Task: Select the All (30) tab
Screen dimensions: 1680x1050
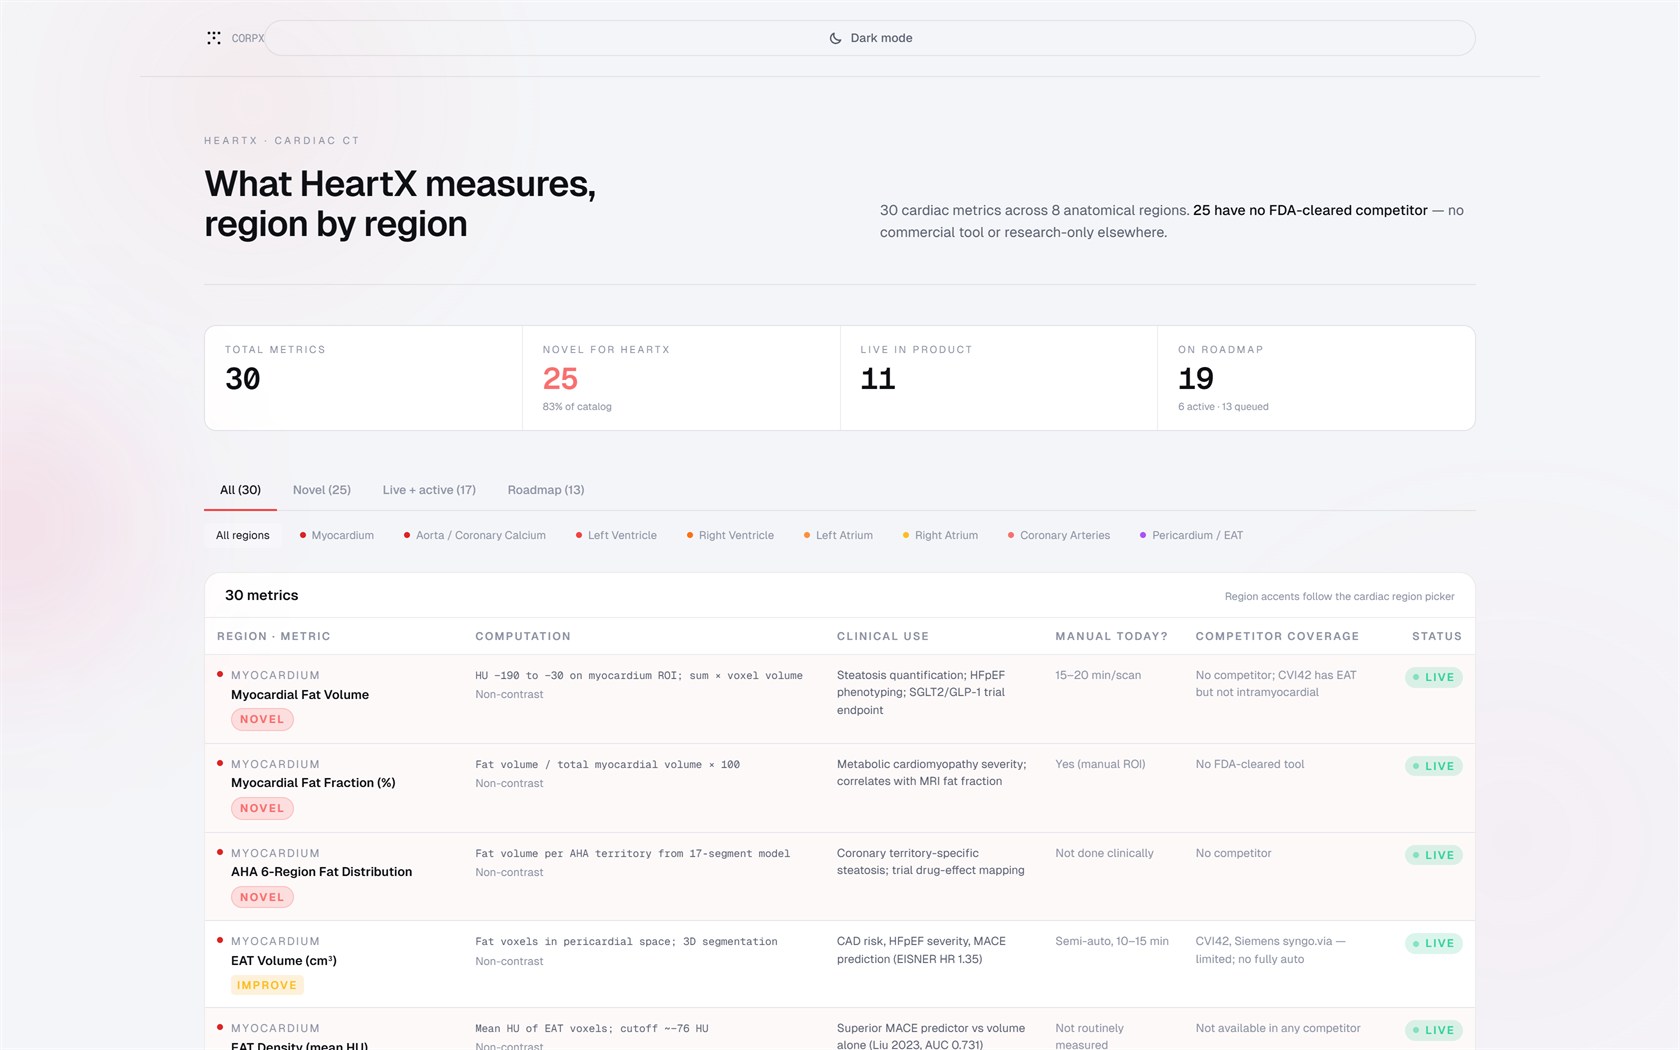Action: click(240, 490)
